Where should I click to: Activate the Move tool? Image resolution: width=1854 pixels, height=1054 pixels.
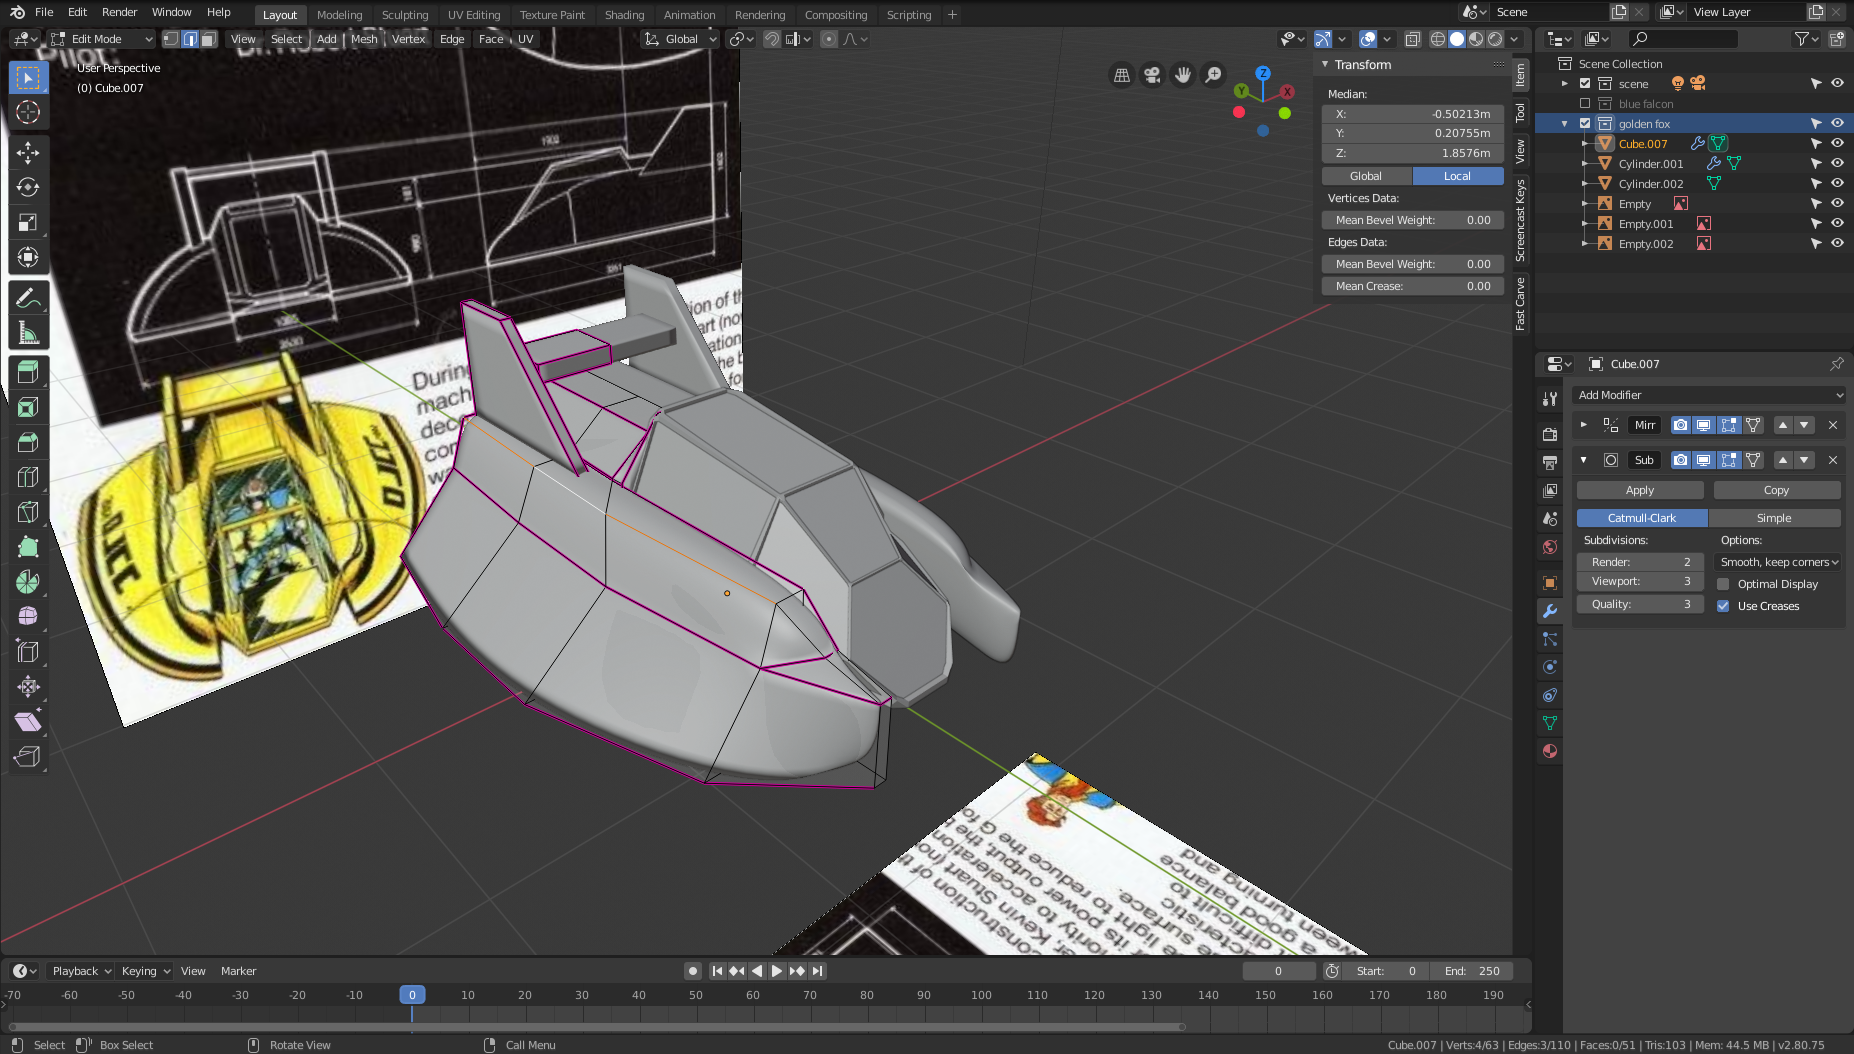point(28,152)
